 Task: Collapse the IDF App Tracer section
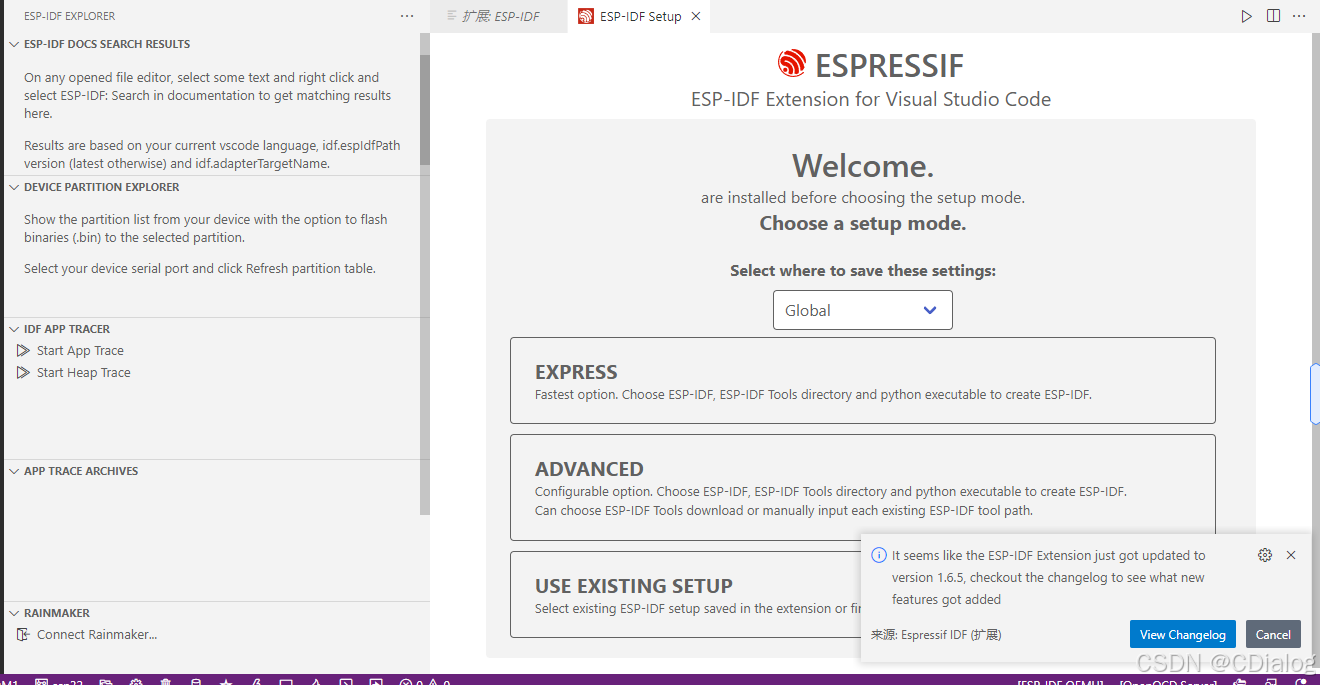click(14, 329)
